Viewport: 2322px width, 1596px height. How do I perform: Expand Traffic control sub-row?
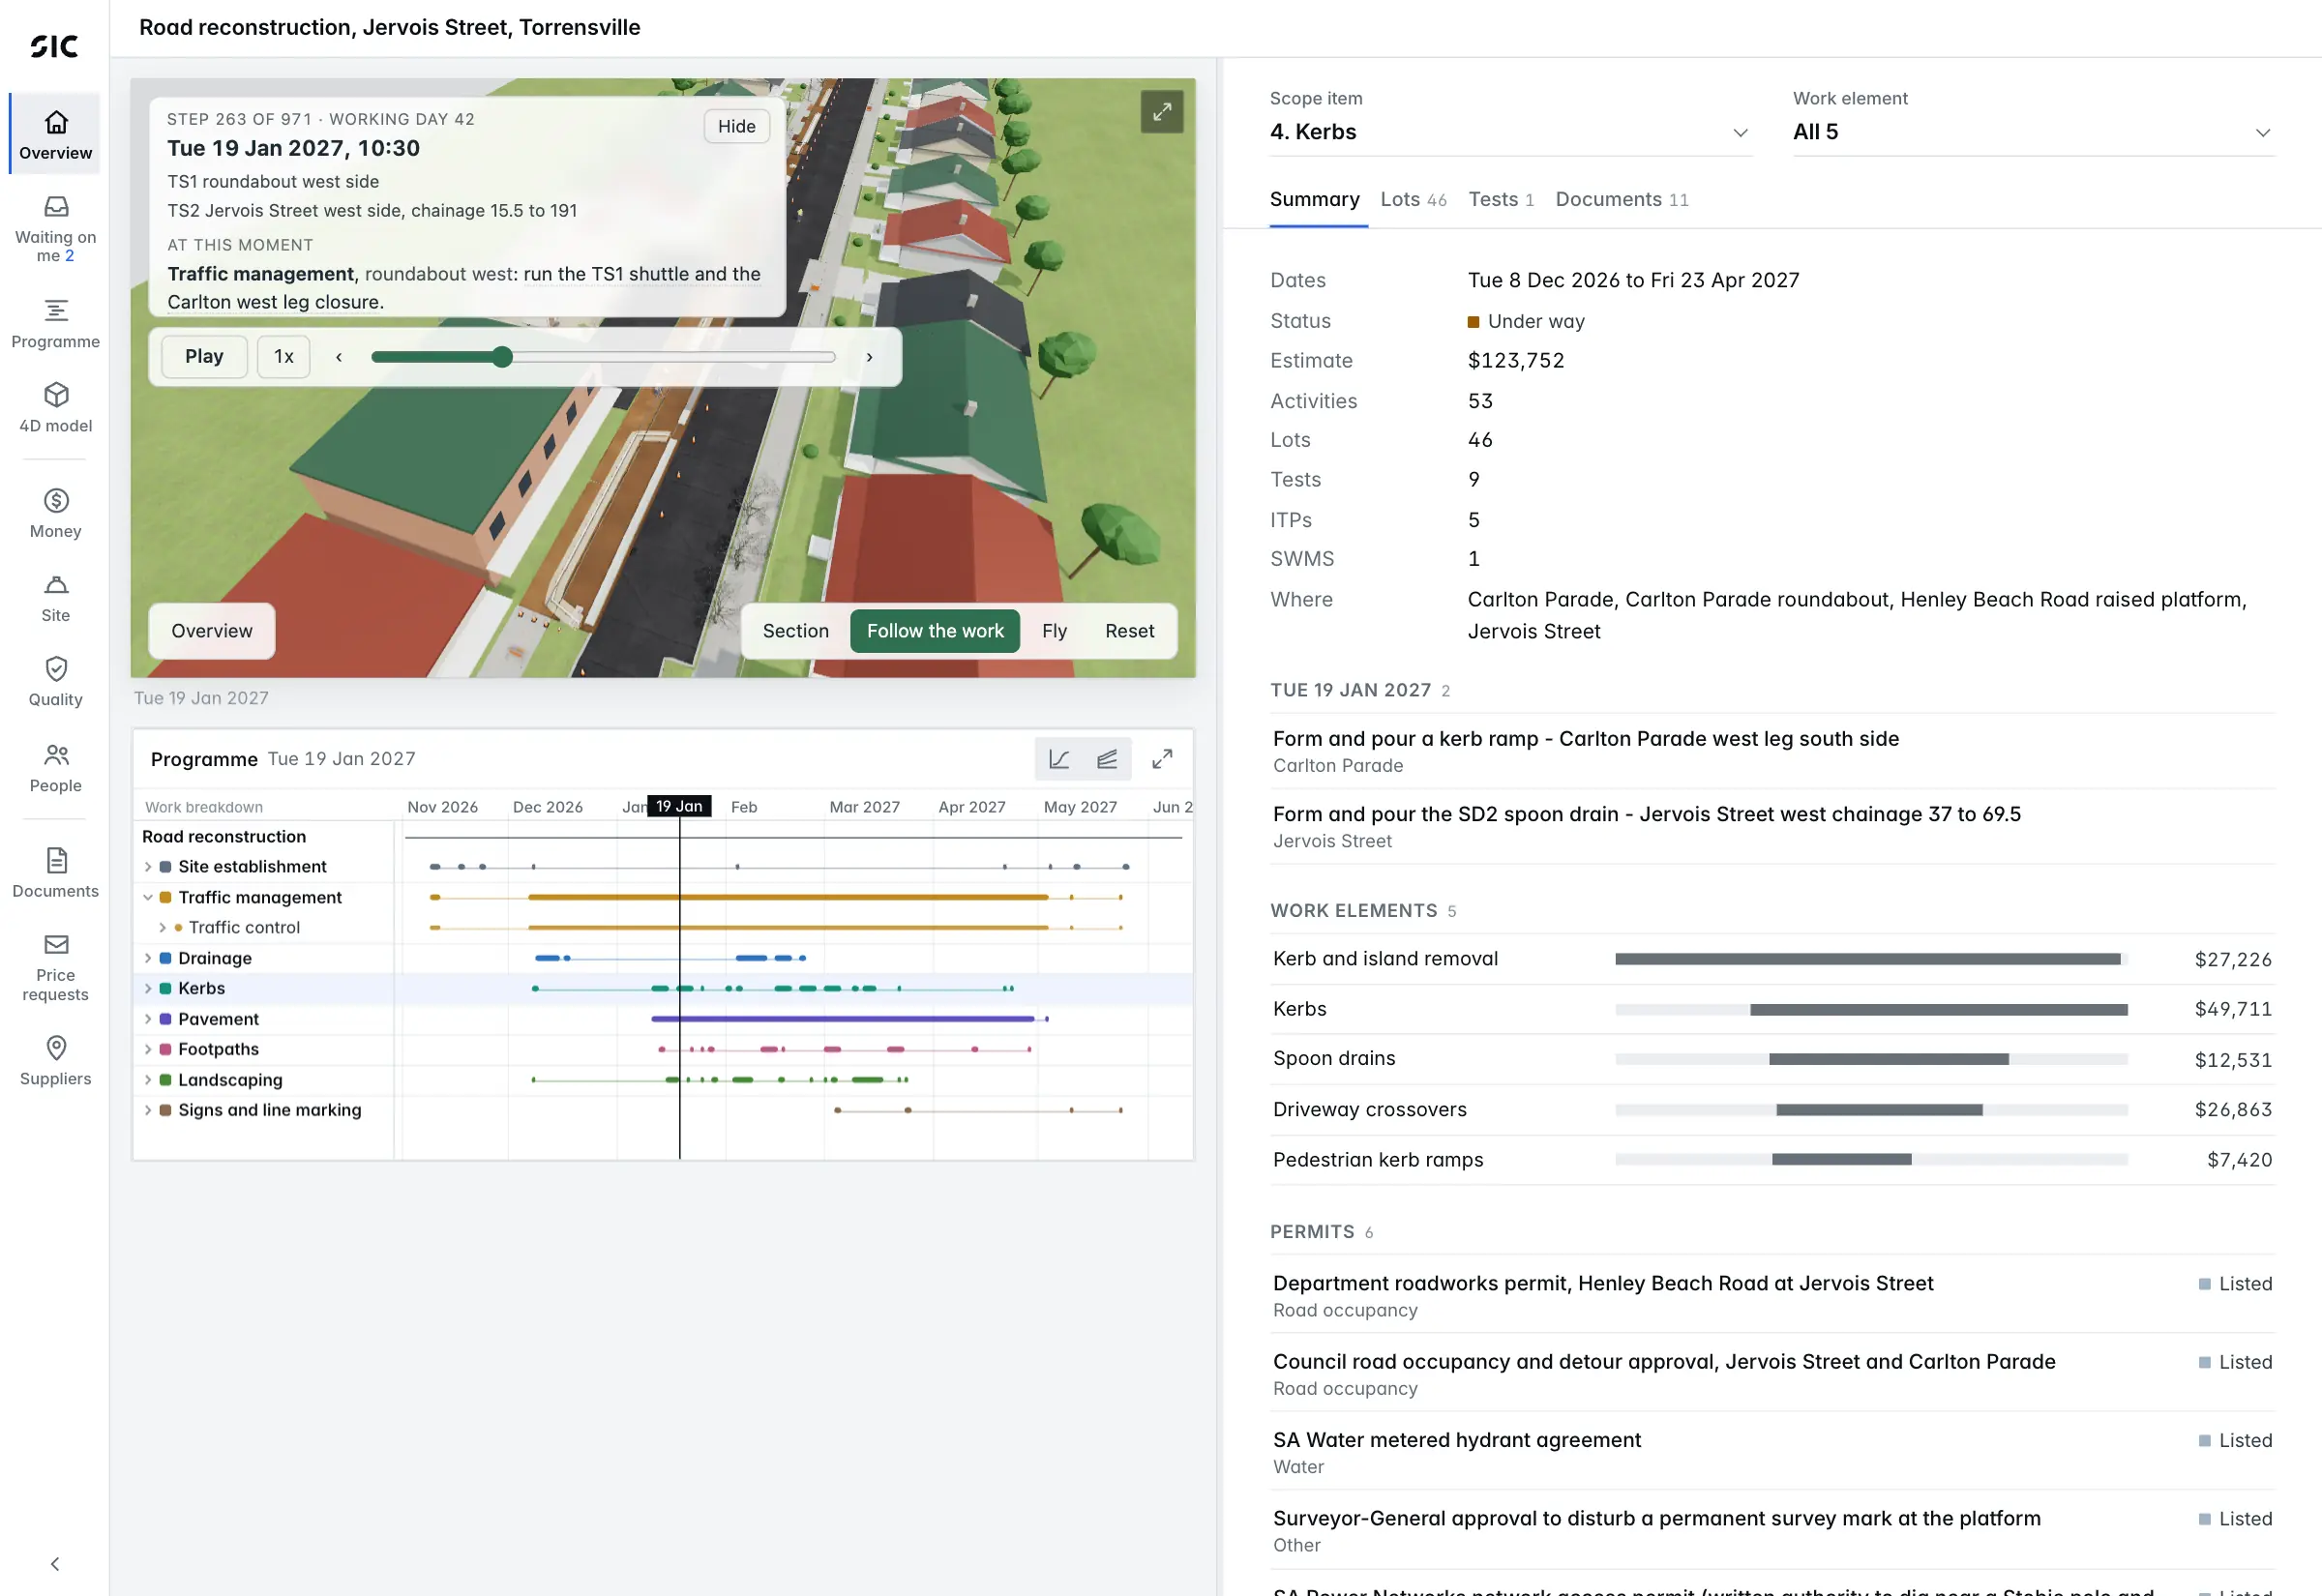click(x=162, y=928)
